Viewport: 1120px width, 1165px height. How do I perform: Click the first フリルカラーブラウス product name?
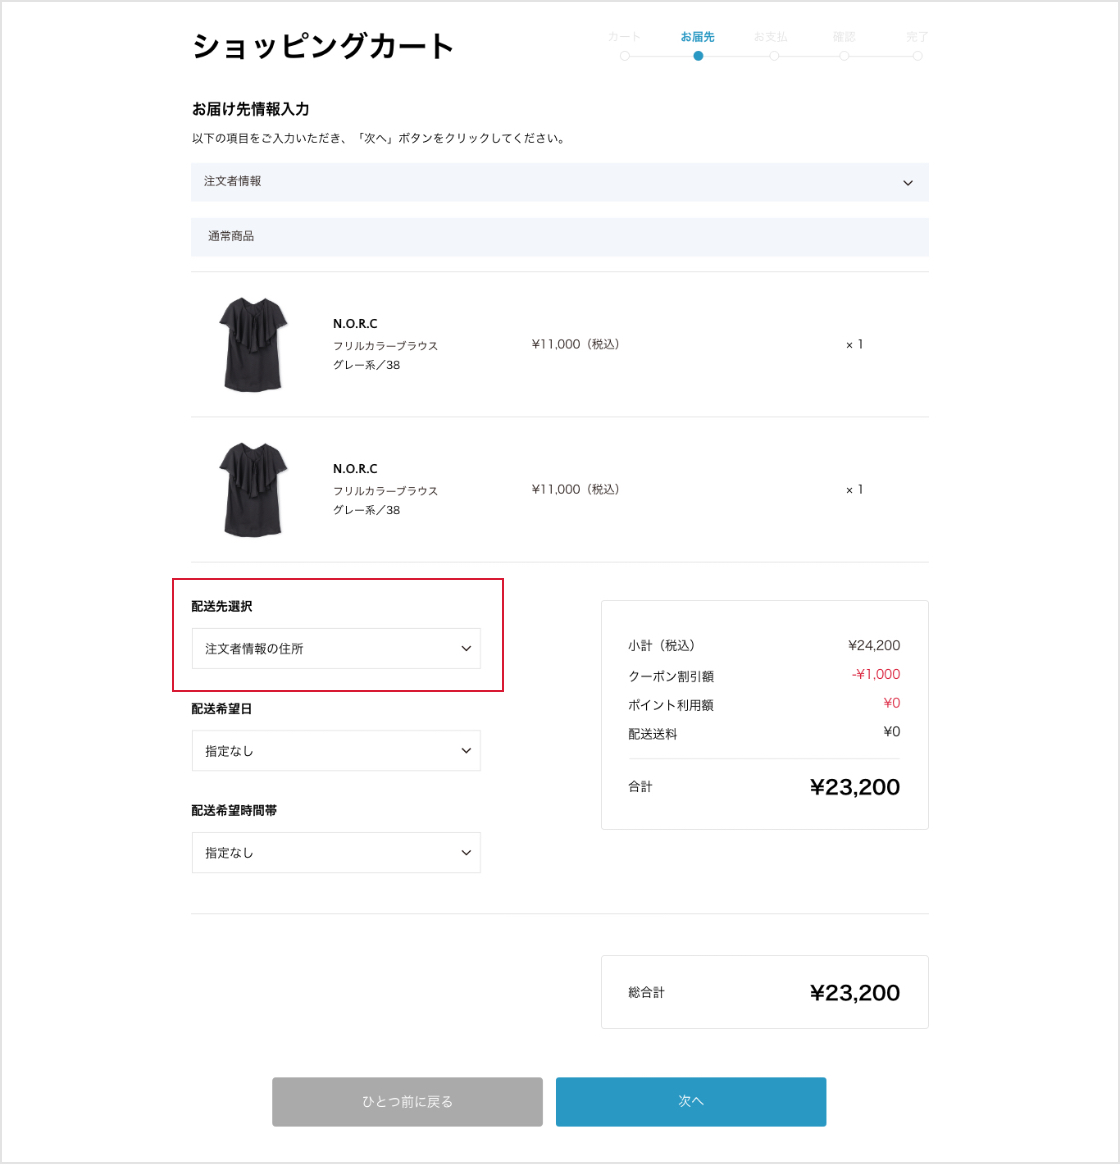pyautogui.click(x=385, y=346)
